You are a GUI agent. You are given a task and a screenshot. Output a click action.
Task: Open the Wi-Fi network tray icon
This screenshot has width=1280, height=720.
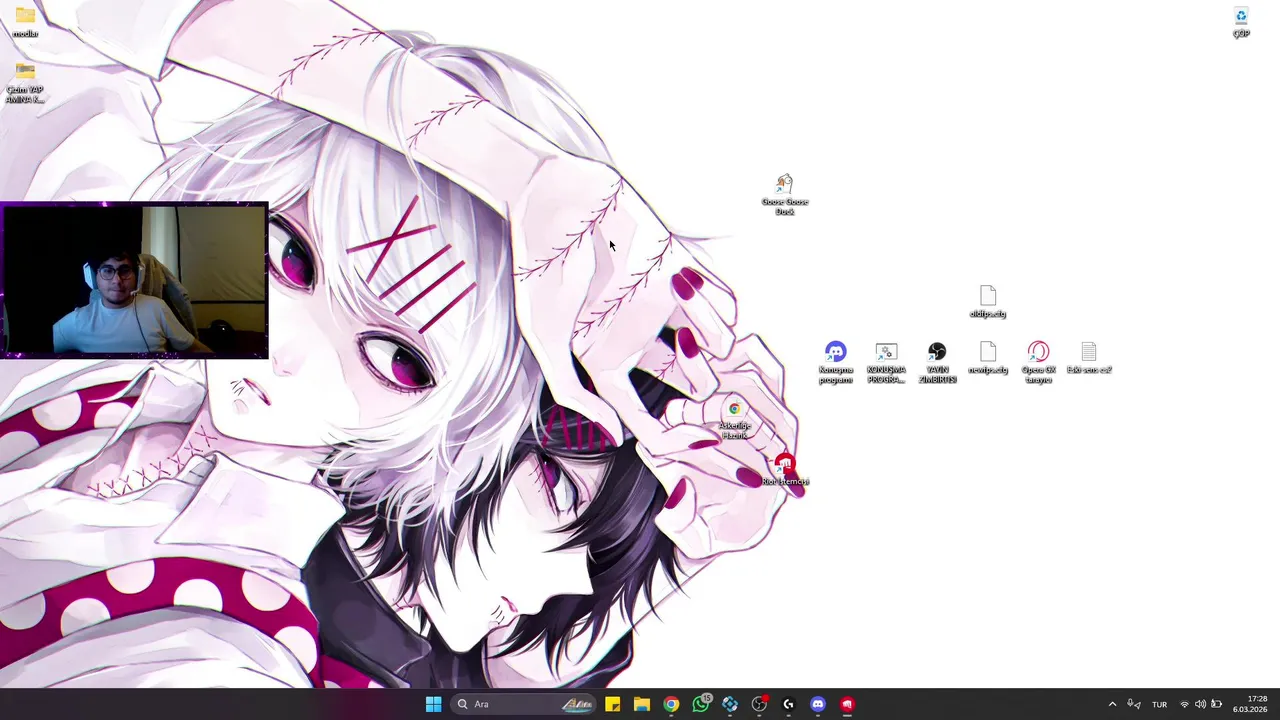click(x=1184, y=704)
